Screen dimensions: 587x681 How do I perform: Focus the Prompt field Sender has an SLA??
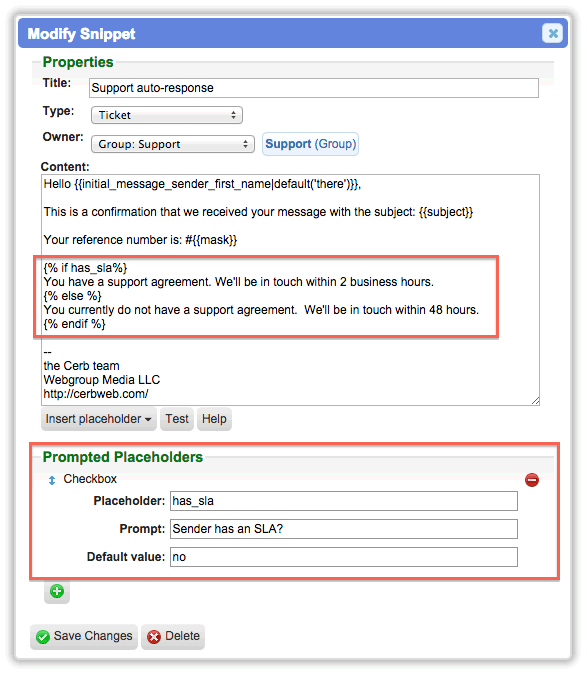pos(344,529)
